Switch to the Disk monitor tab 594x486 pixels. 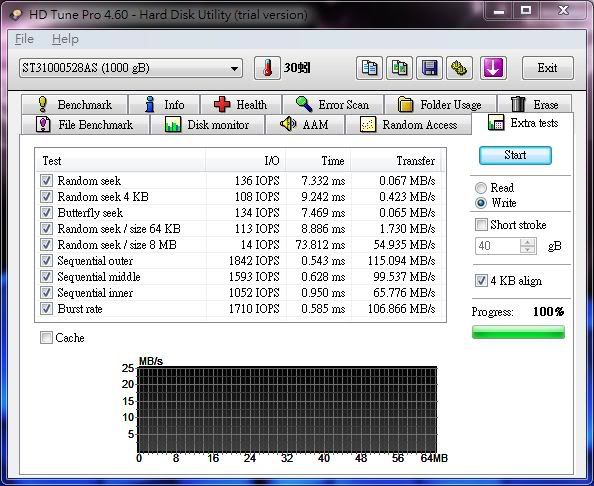click(x=207, y=125)
